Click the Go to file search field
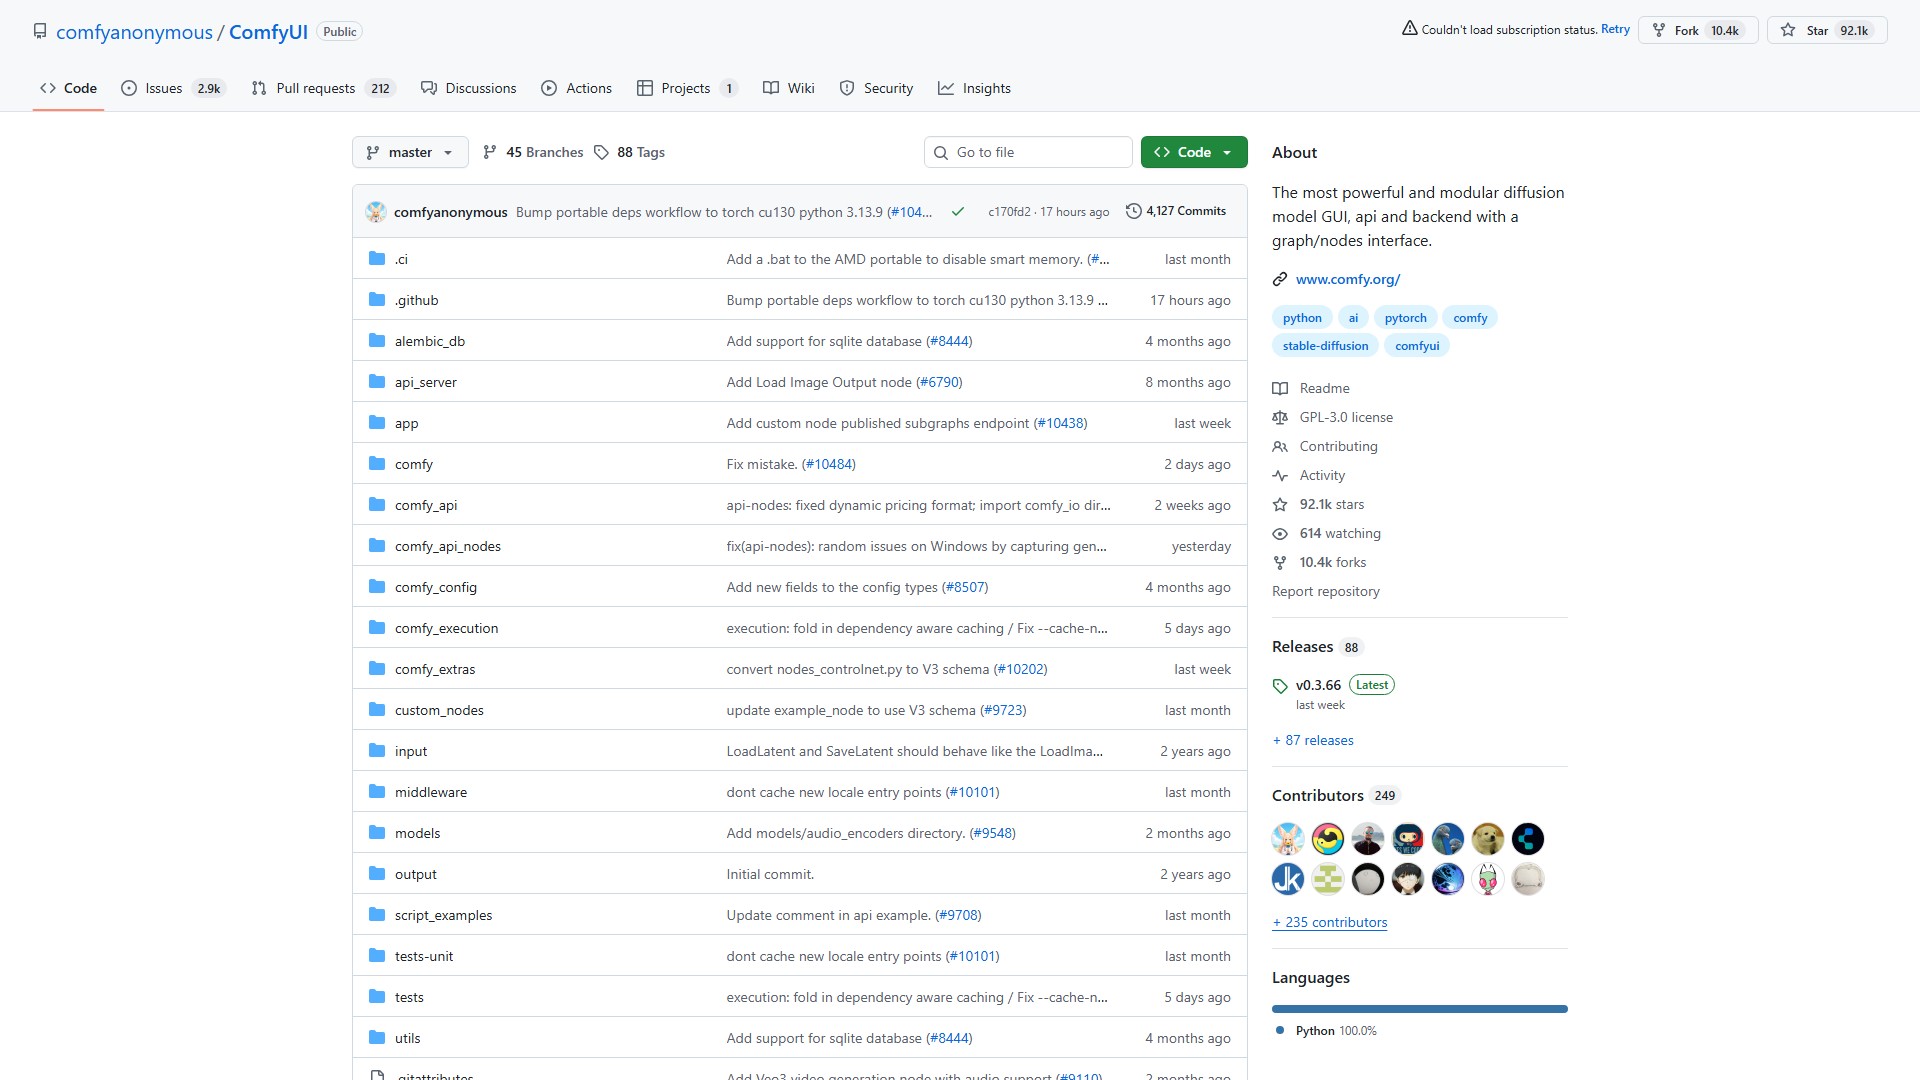This screenshot has width=1920, height=1080. (x=1028, y=152)
